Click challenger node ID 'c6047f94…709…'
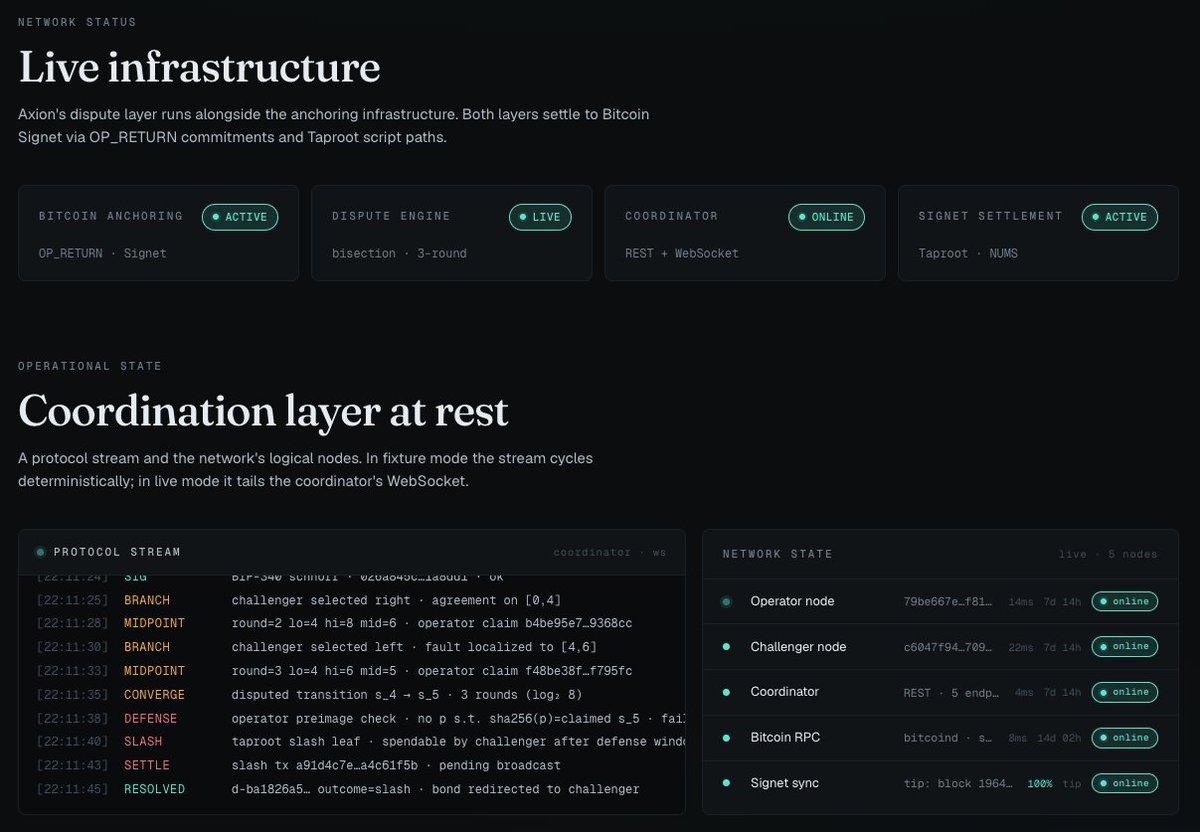 948,647
